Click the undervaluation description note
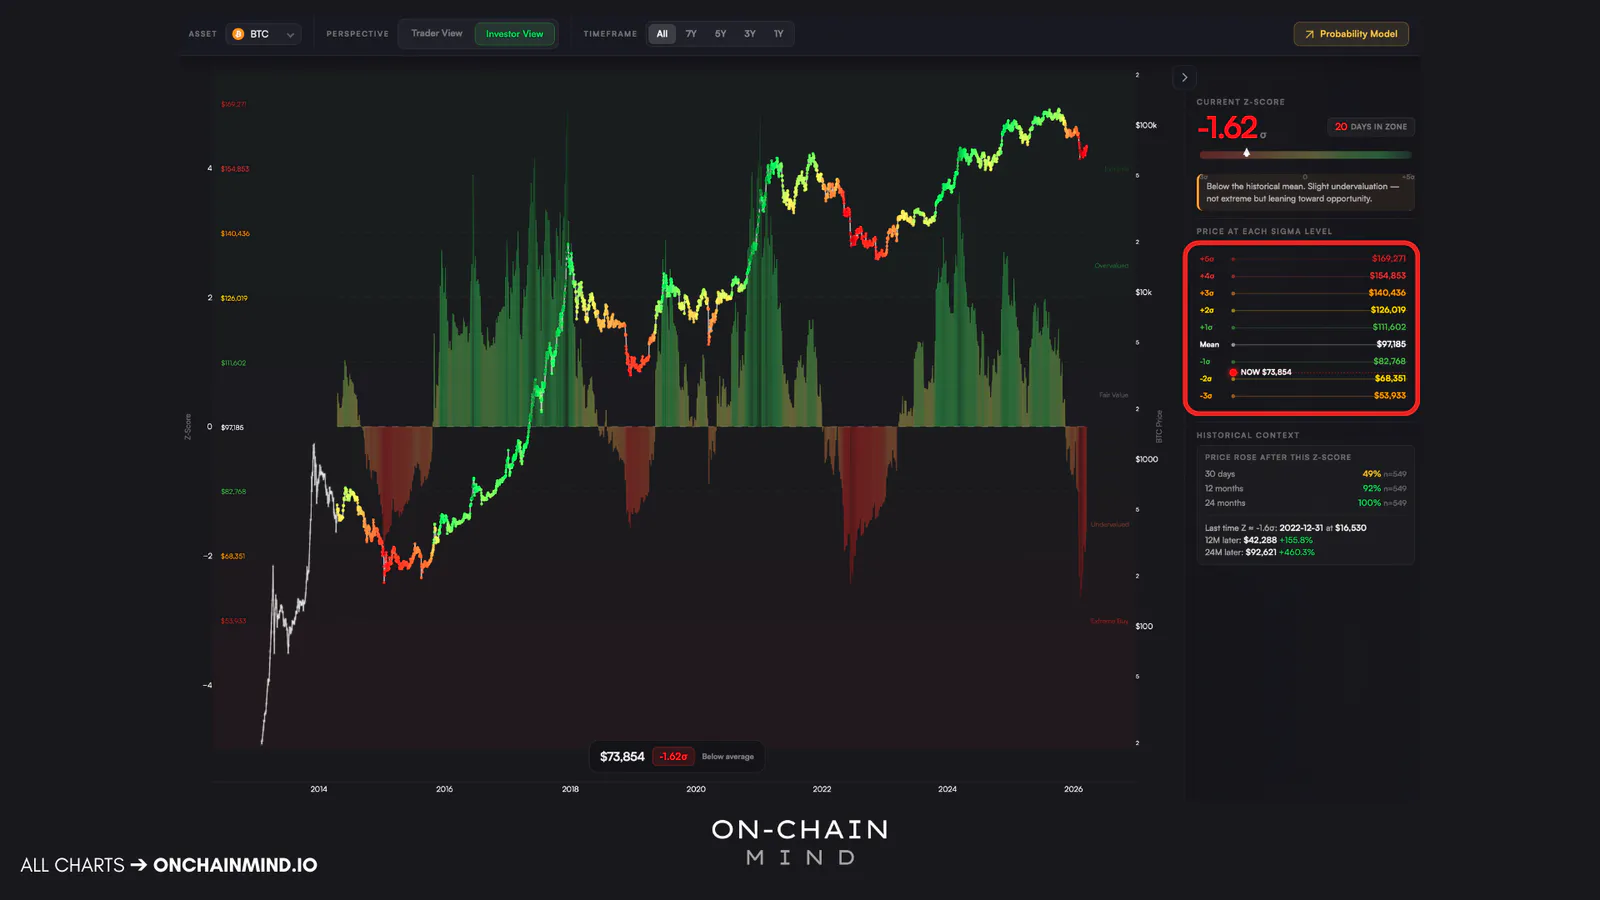 coord(1305,193)
